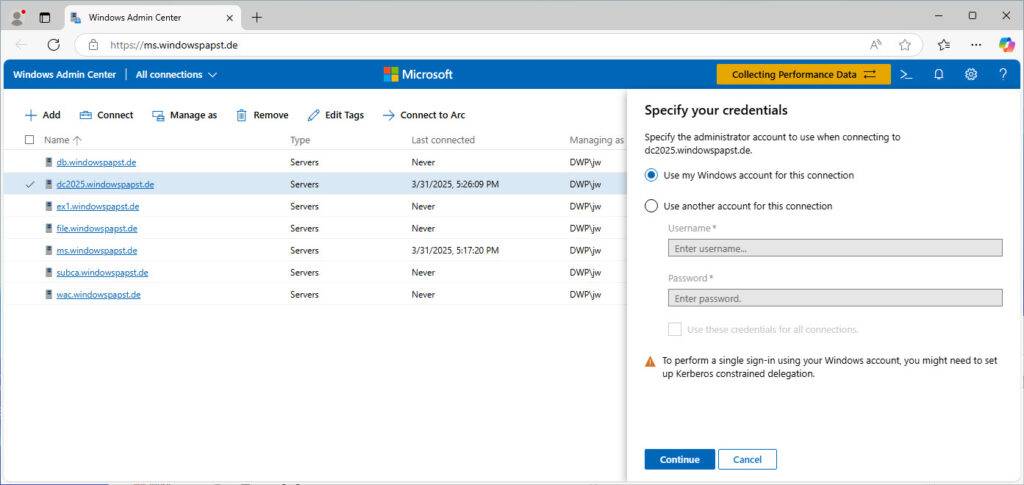The height and width of the screenshot is (485, 1024).
Task: Click the browser address bar URL
Action: 173,45
